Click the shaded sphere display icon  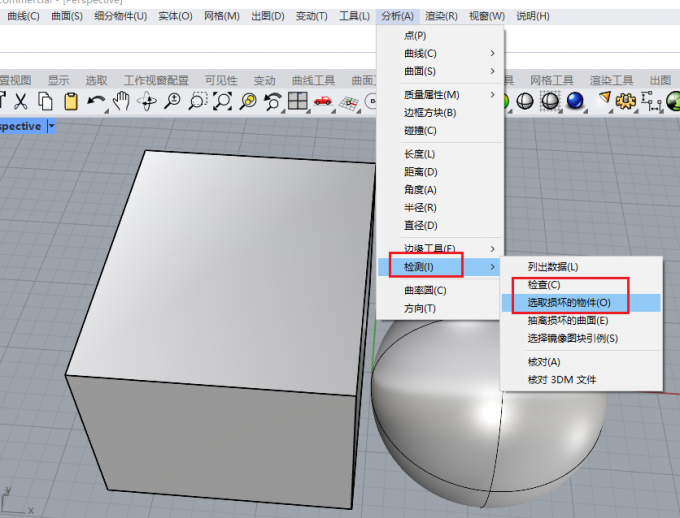click(525, 102)
